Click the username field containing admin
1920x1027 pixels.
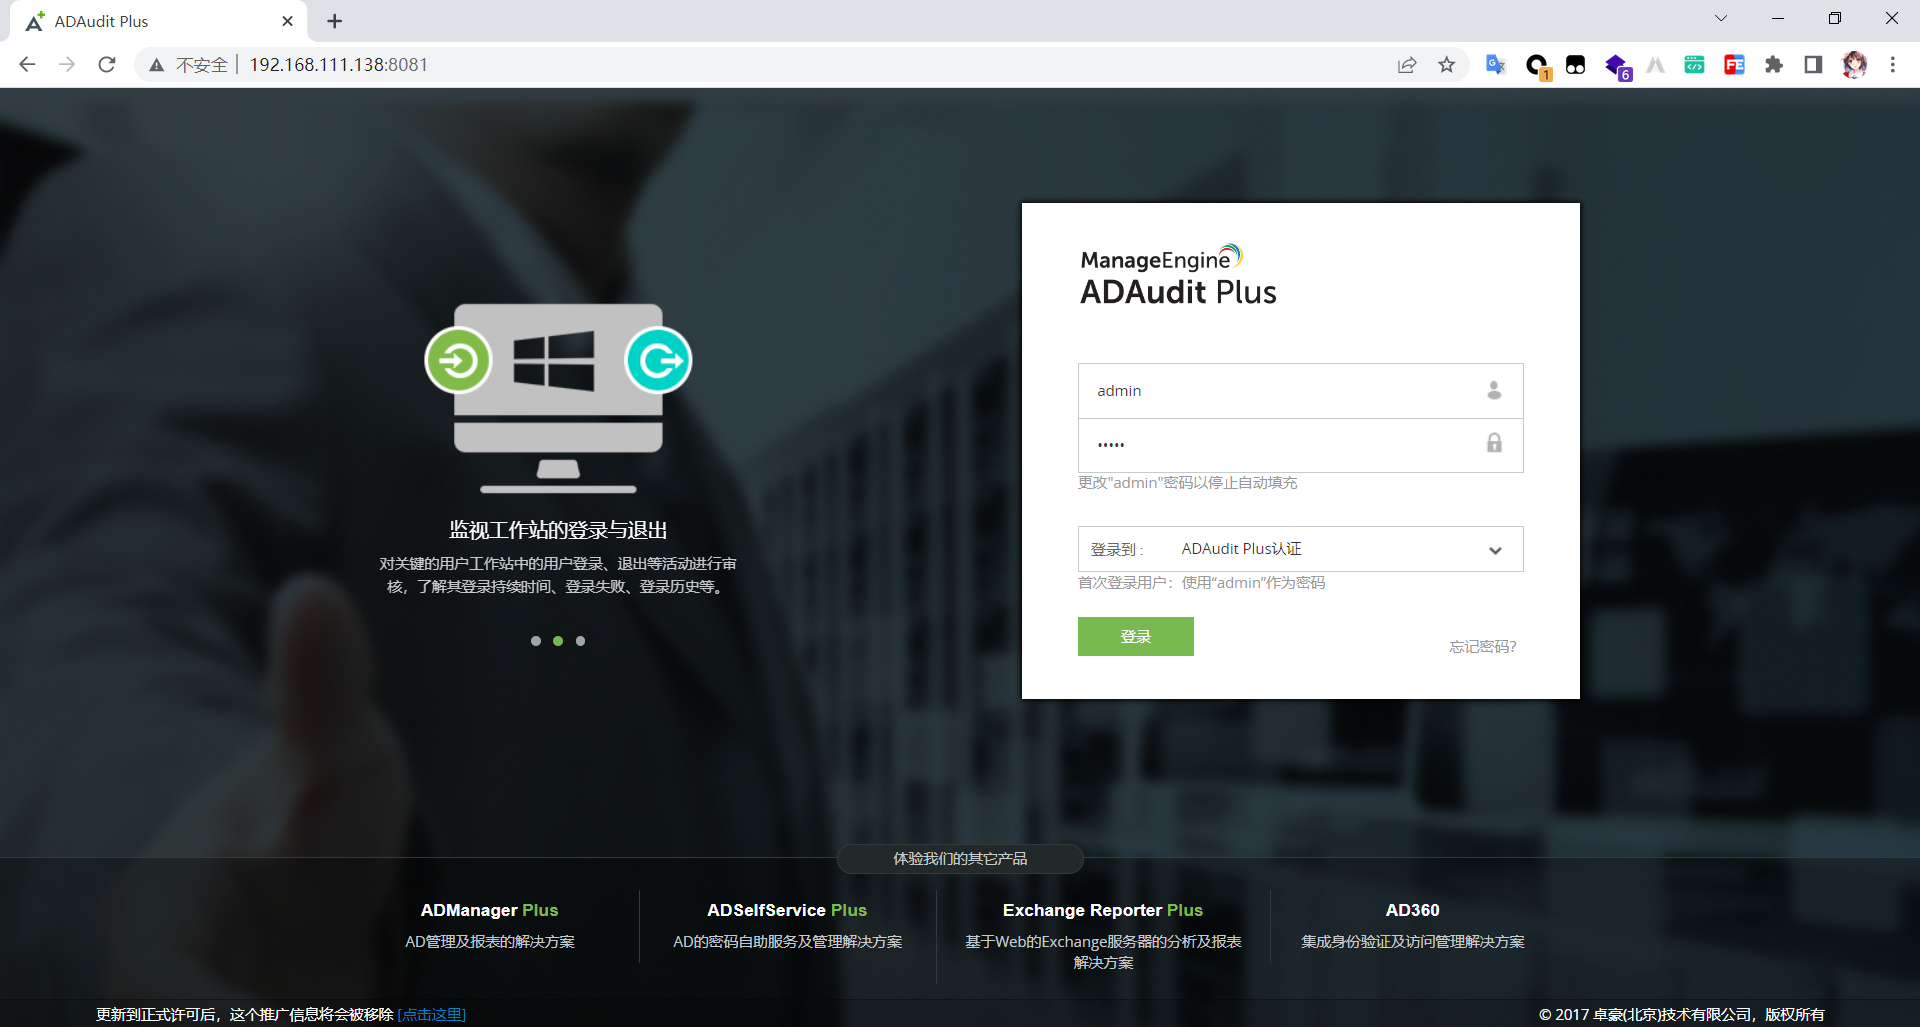[x=1300, y=391]
